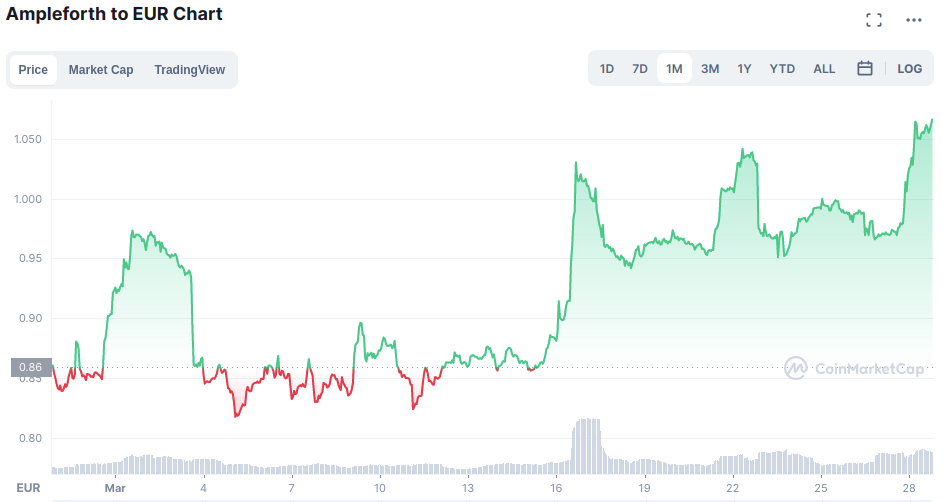943x502 pixels.
Task: Select the YTD time range
Action: click(782, 69)
